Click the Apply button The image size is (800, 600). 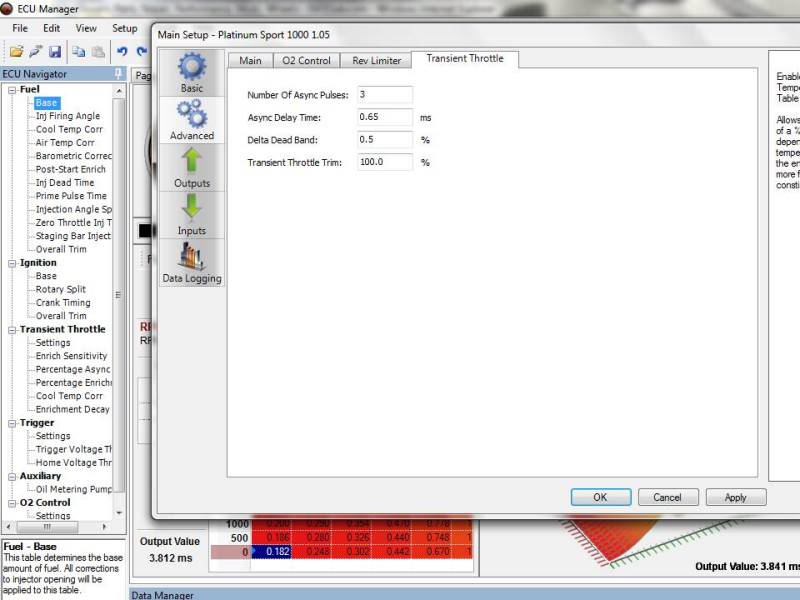pos(735,497)
